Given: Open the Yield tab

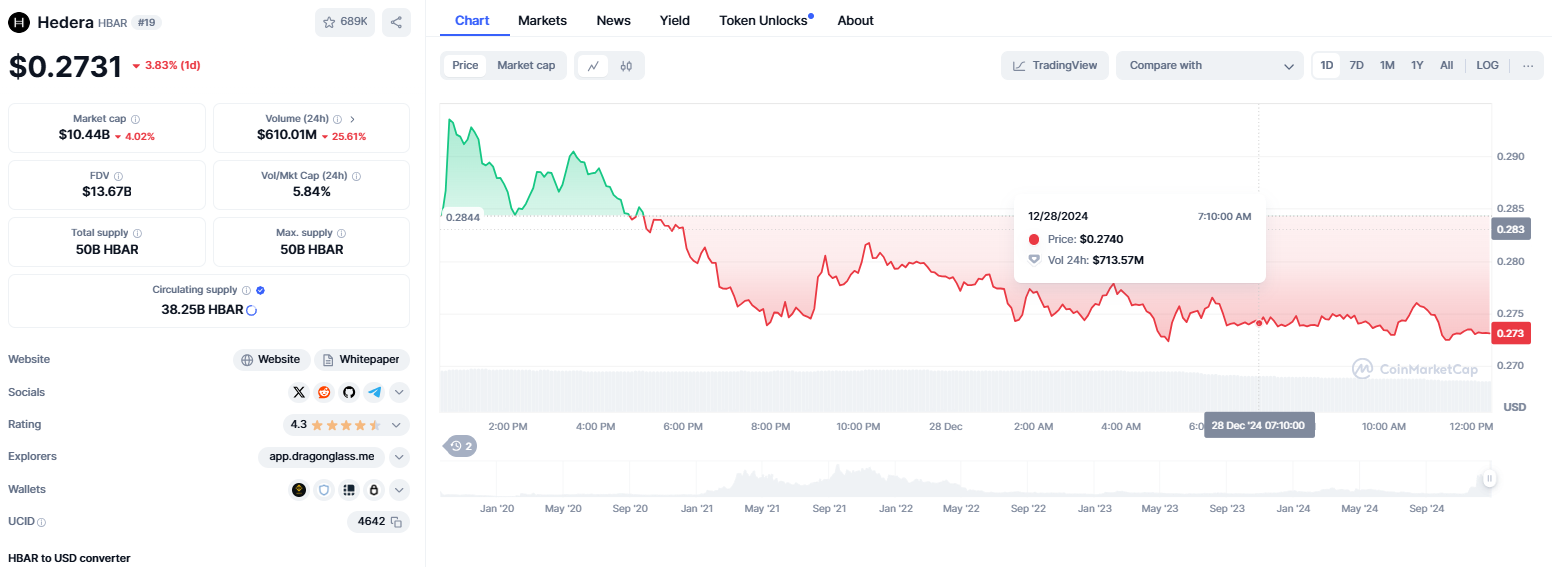Looking at the screenshot, I should pyautogui.click(x=675, y=20).
